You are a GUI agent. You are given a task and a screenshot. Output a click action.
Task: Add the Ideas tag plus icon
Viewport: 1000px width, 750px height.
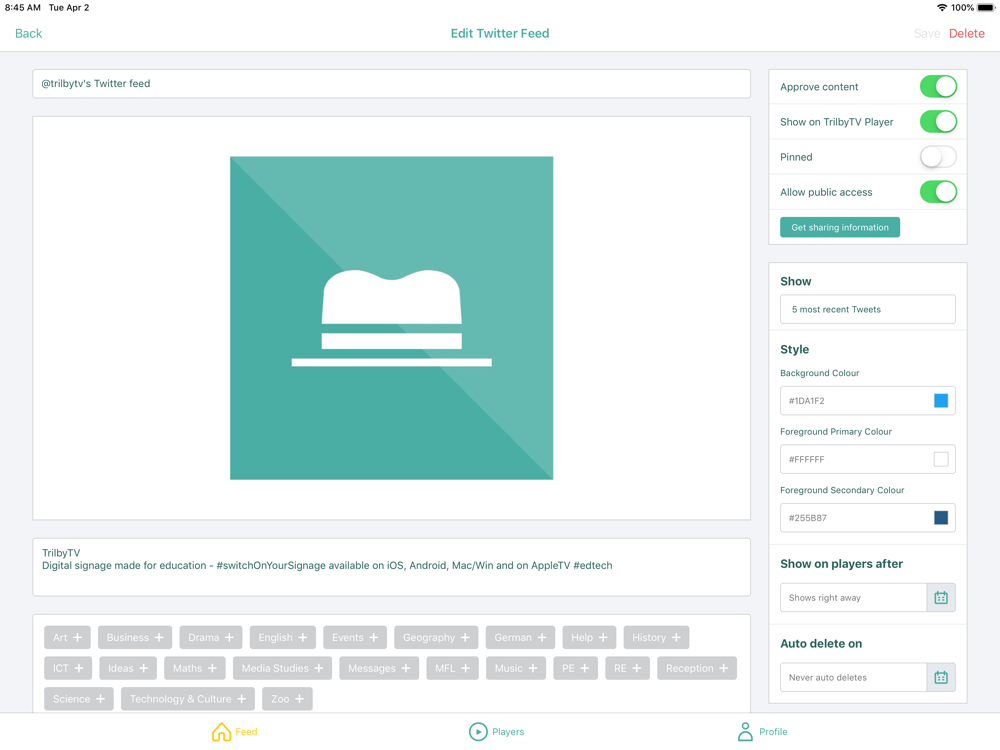pyautogui.click(x=143, y=668)
